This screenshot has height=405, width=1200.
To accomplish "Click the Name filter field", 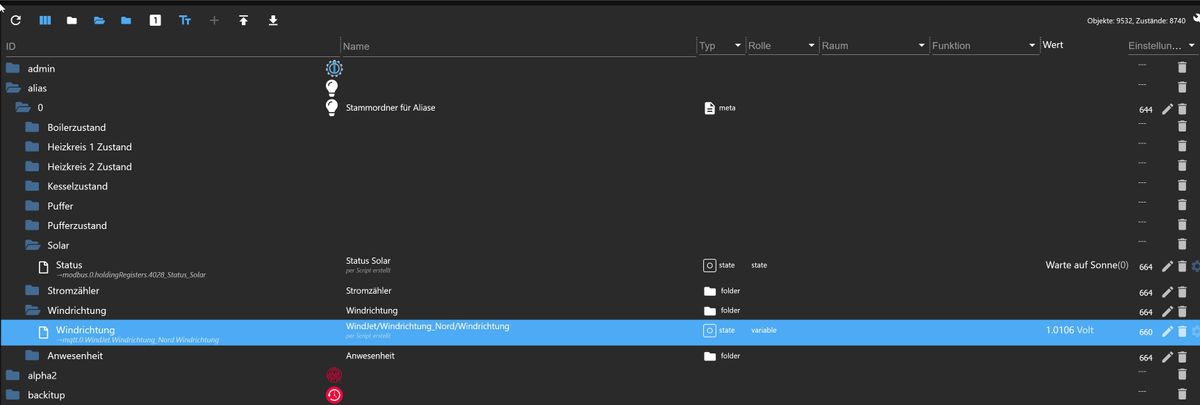I will coord(518,46).
